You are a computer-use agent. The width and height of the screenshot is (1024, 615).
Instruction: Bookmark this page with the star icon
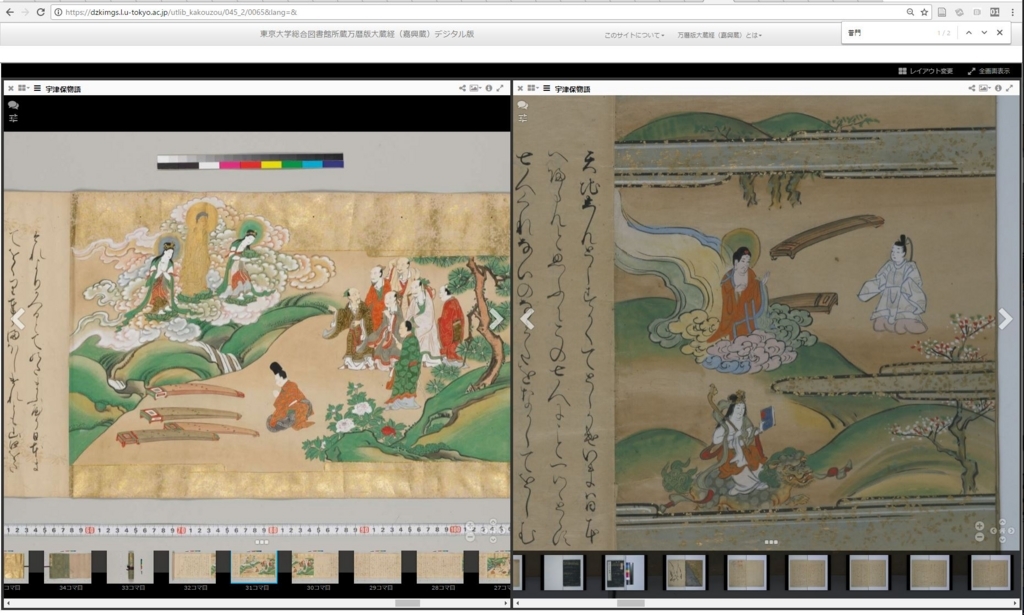[924, 12]
